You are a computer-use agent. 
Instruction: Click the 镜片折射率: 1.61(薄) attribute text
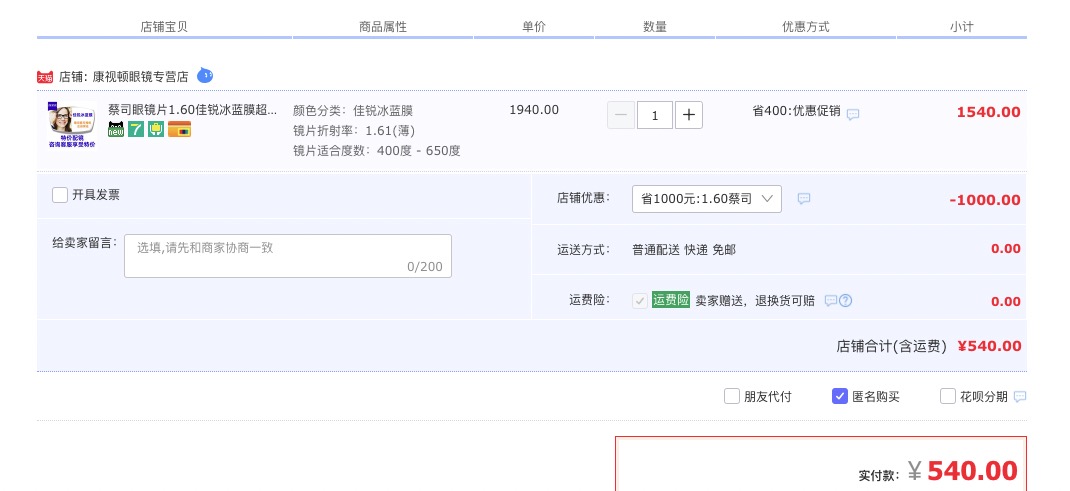[x=354, y=131]
